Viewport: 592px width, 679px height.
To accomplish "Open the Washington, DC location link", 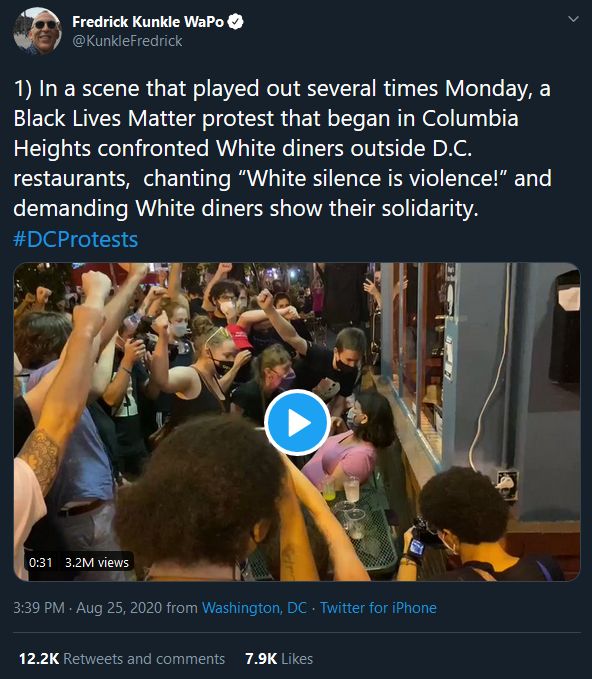I will pyautogui.click(x=254, y=608).
